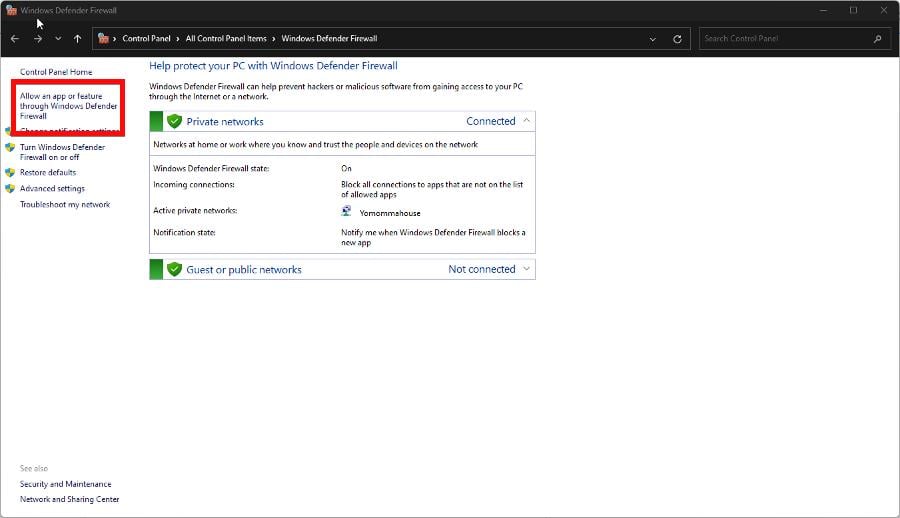
Task: Minimize the Windows Defender Firewall window
Action: click(824, 10)
